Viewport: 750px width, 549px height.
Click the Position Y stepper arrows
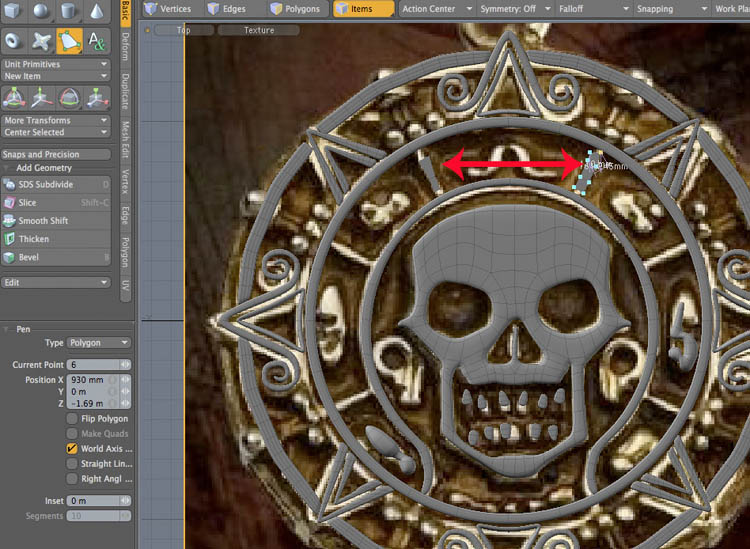point(125,392)
